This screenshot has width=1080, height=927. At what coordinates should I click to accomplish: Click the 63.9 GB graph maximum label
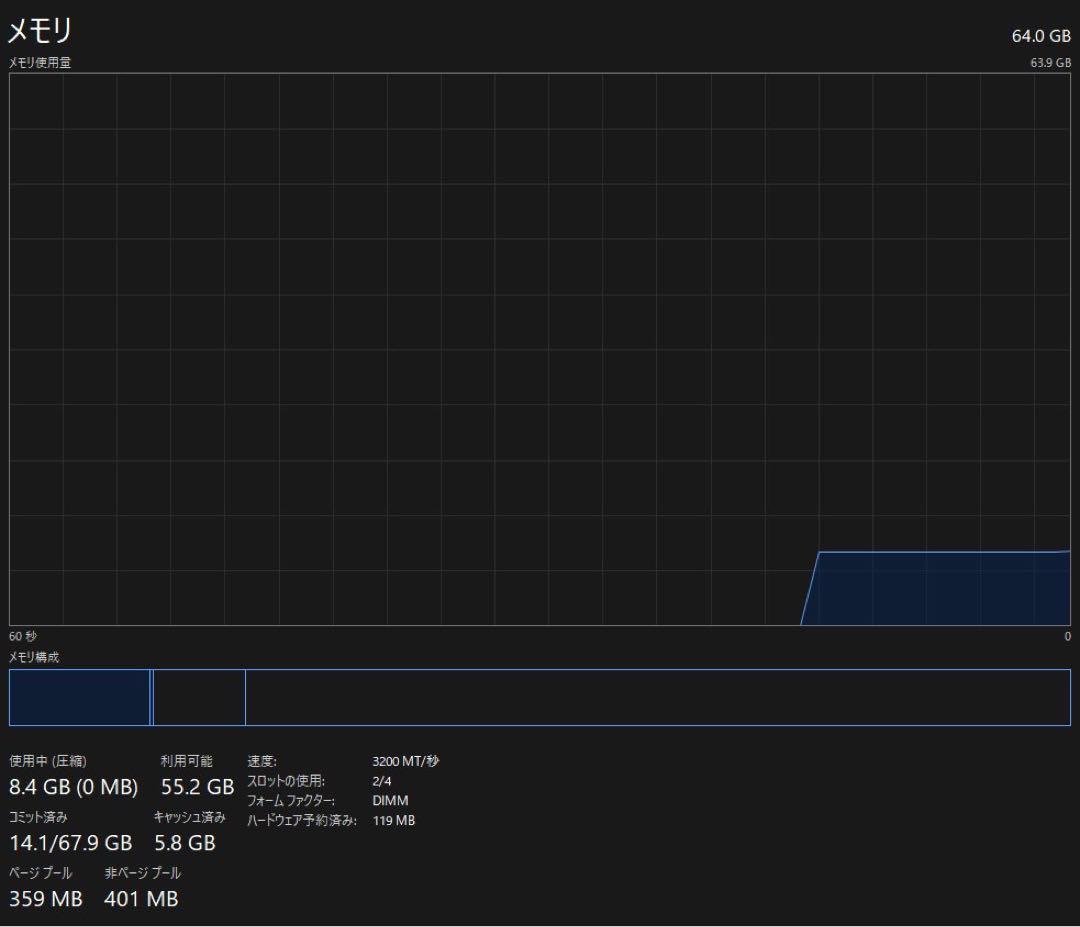coord(1050,63)
